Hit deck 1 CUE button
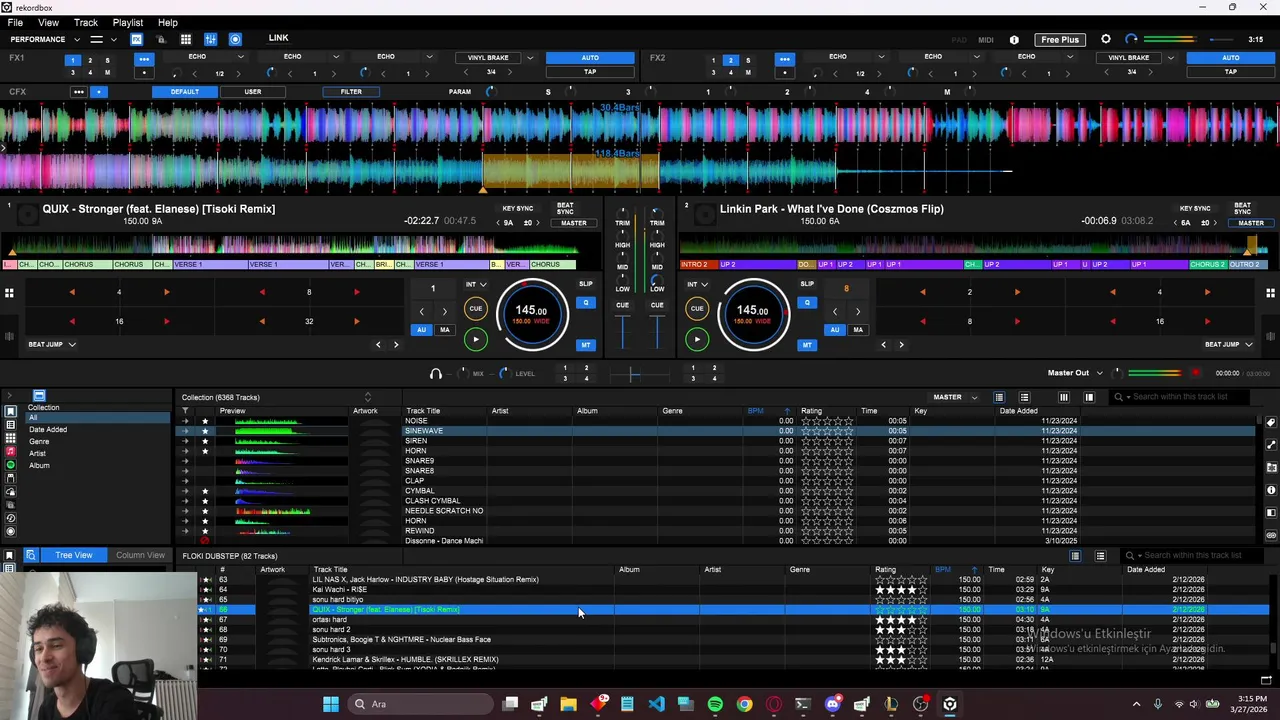Screen dimensions: 1280x720 click(x=476, y=309)
